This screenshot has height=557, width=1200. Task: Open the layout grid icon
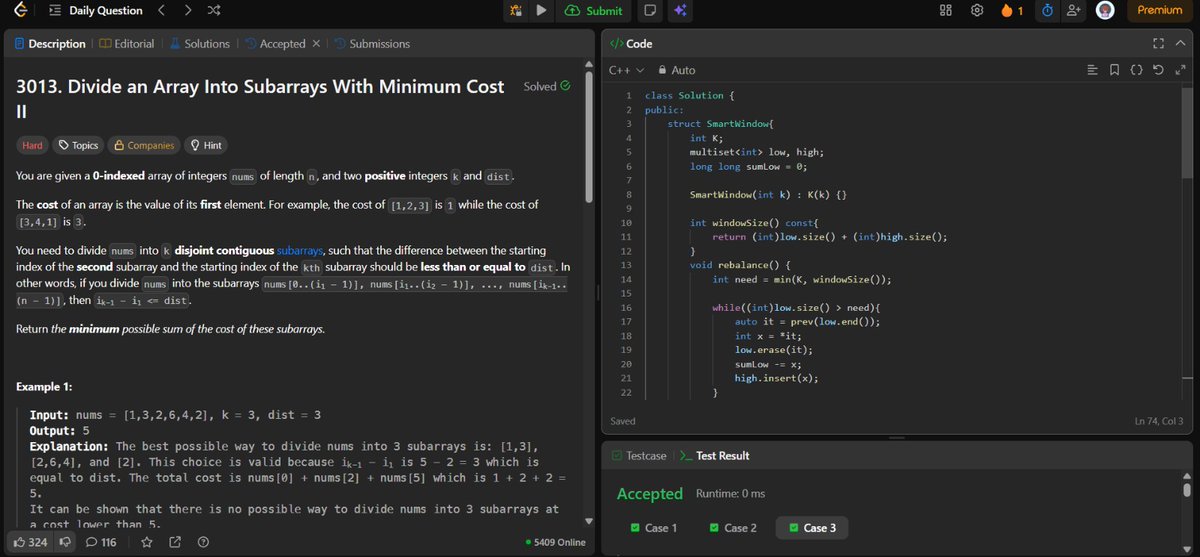(x=945, y=11)
